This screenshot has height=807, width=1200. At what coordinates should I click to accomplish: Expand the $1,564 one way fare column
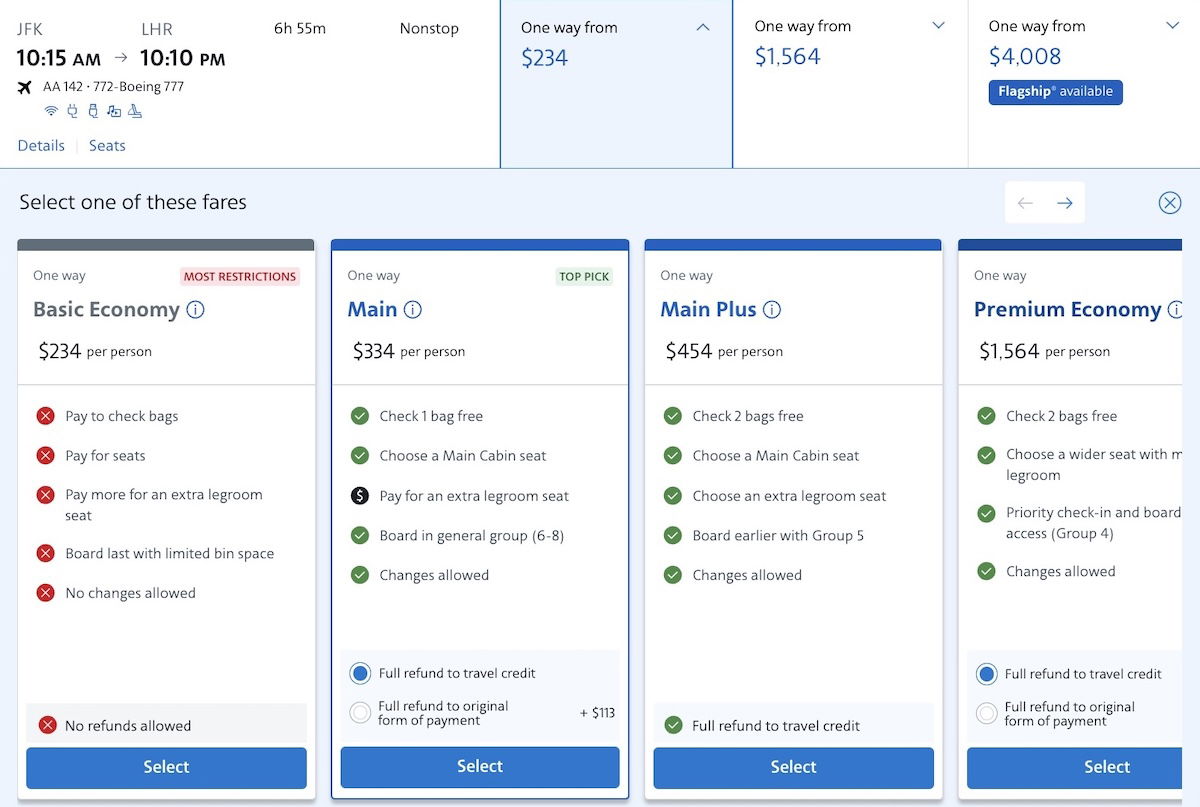pyautogui.click(x=938, y=26)
